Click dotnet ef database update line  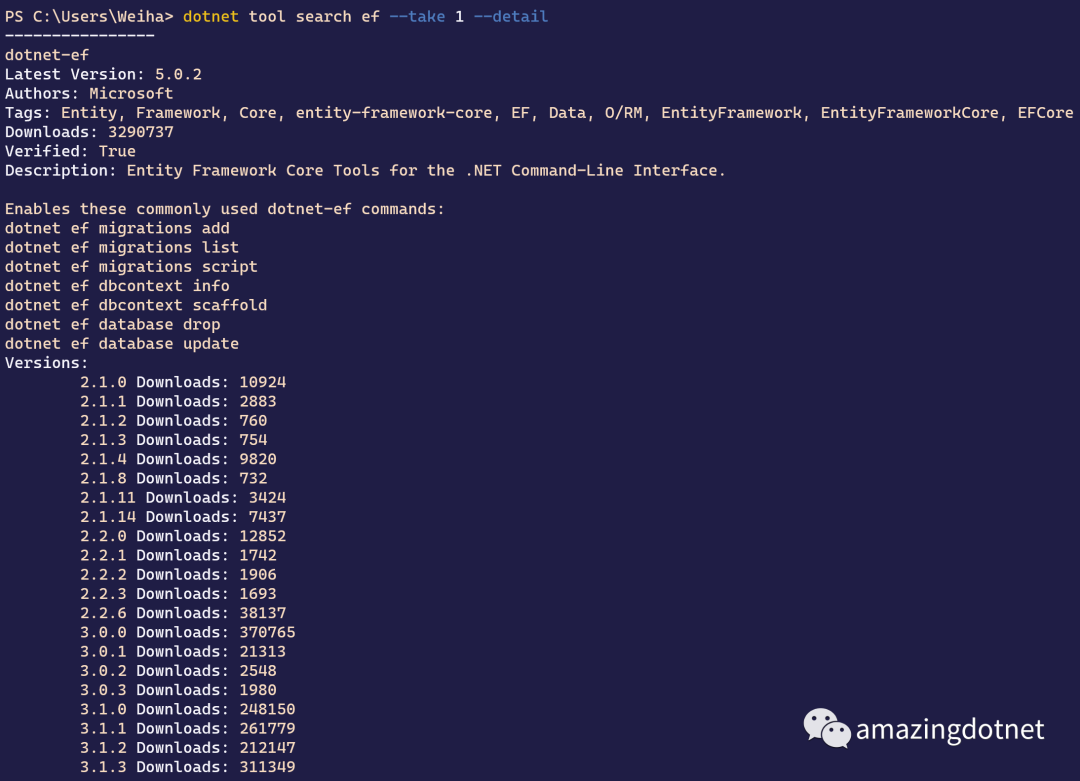(x=122, y=344)
